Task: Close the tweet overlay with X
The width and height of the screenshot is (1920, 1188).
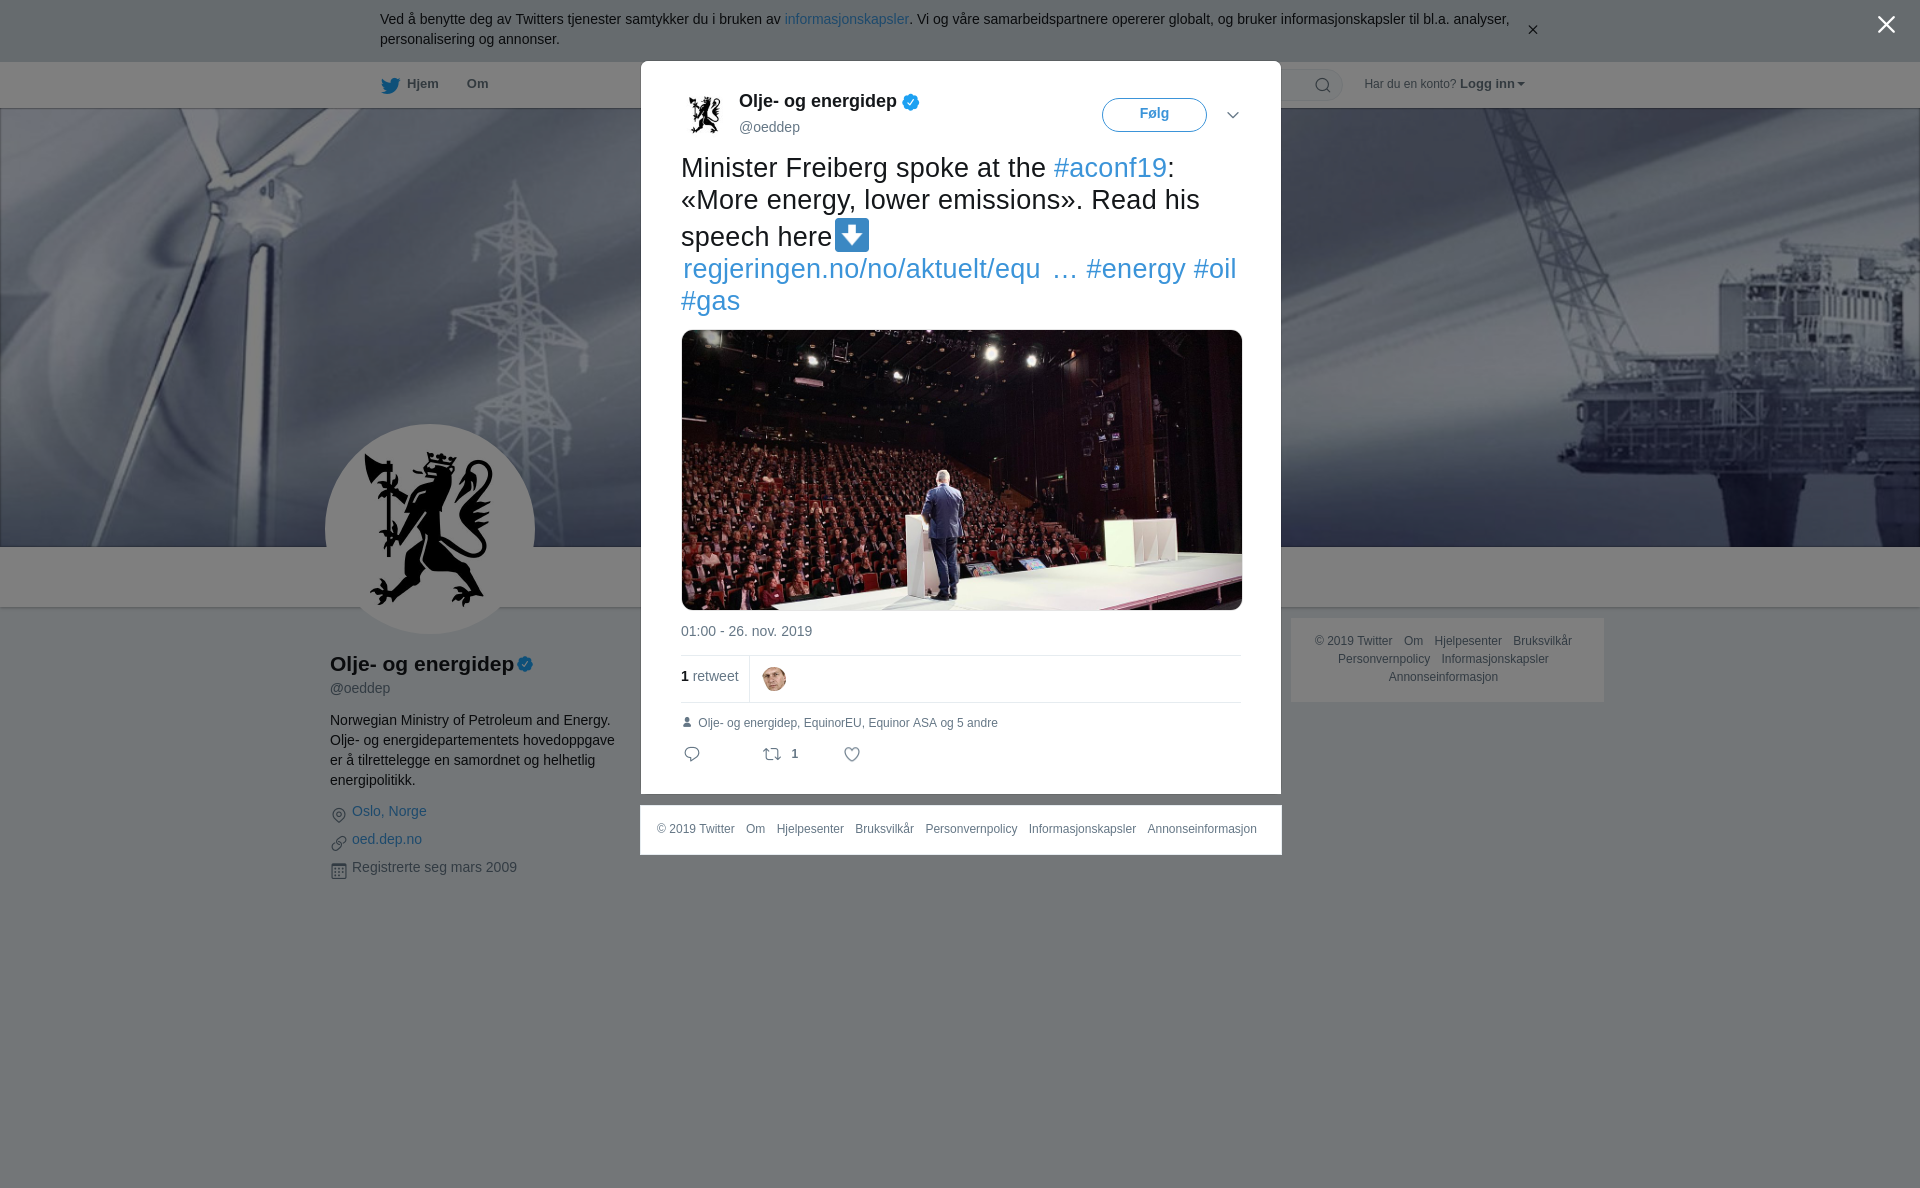Action: click(x=1885, y=25)
